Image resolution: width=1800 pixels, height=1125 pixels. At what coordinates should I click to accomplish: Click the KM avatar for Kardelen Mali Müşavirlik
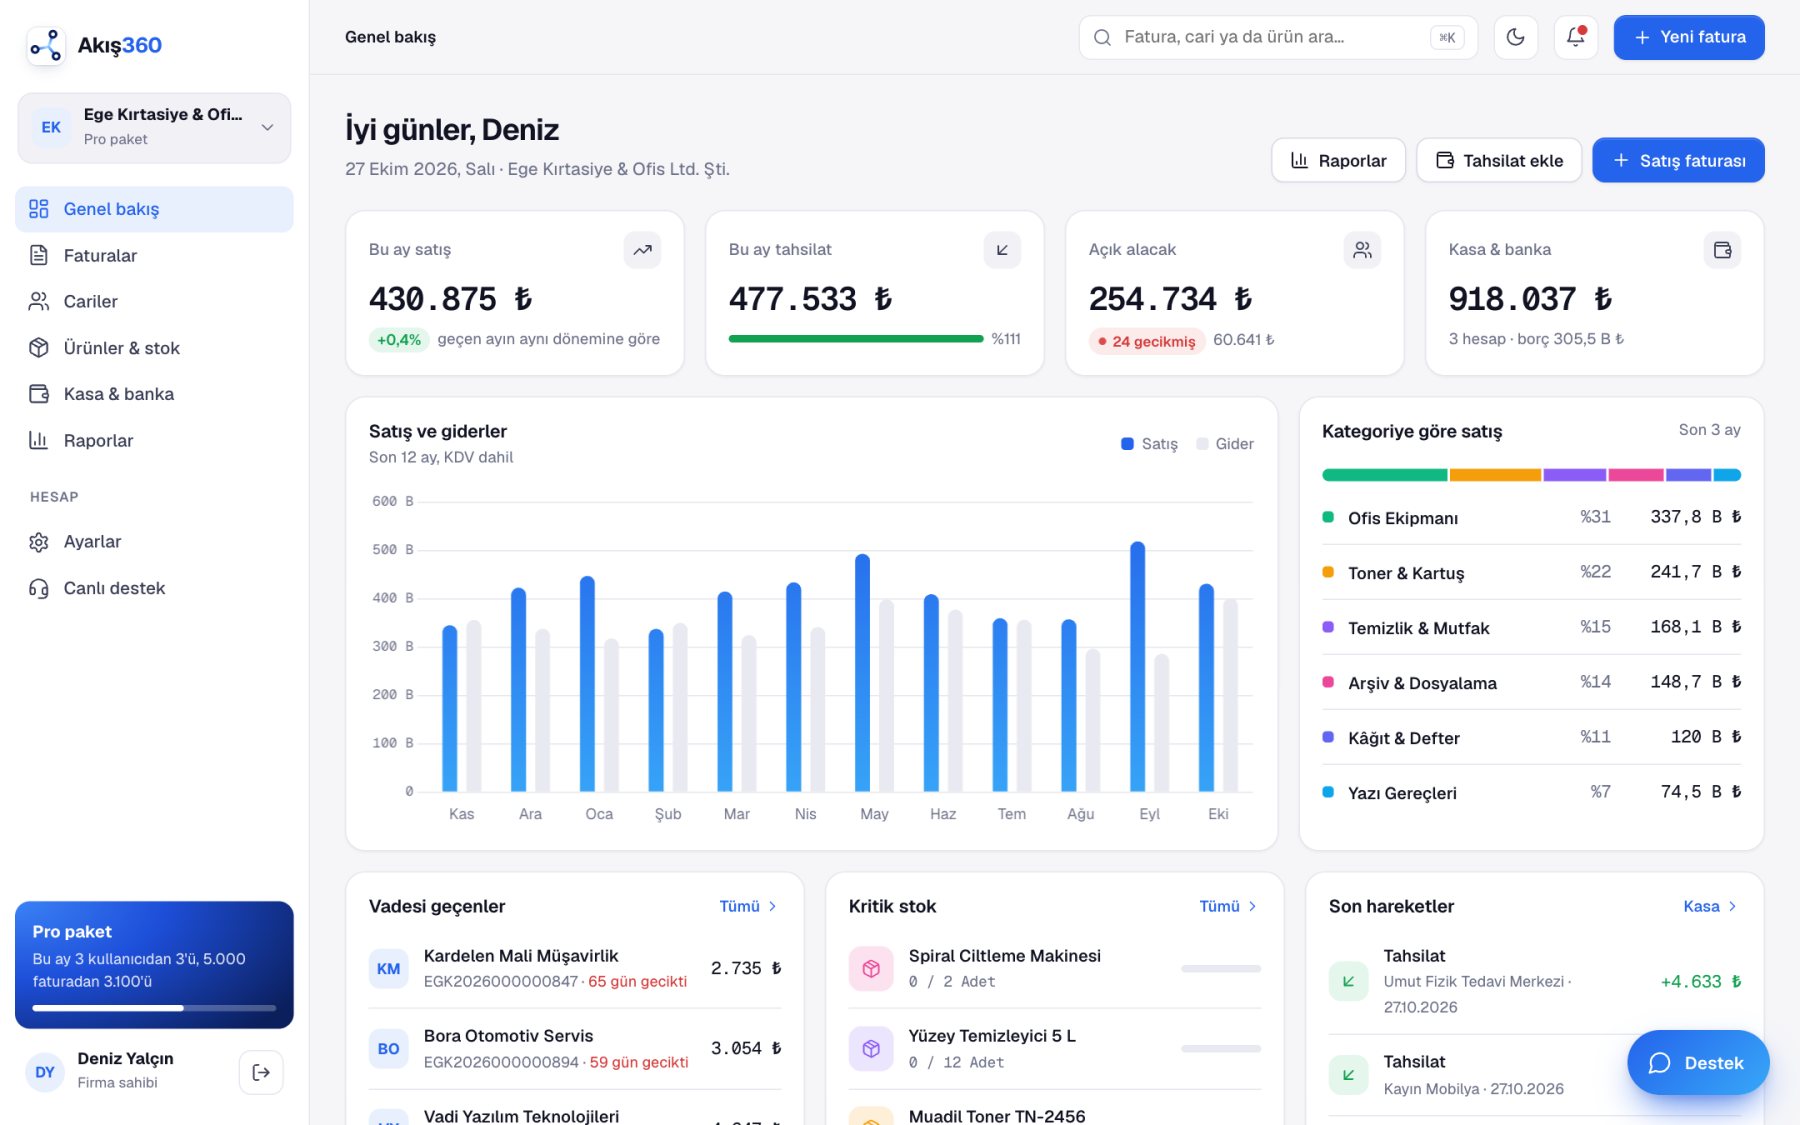(388, 968)
